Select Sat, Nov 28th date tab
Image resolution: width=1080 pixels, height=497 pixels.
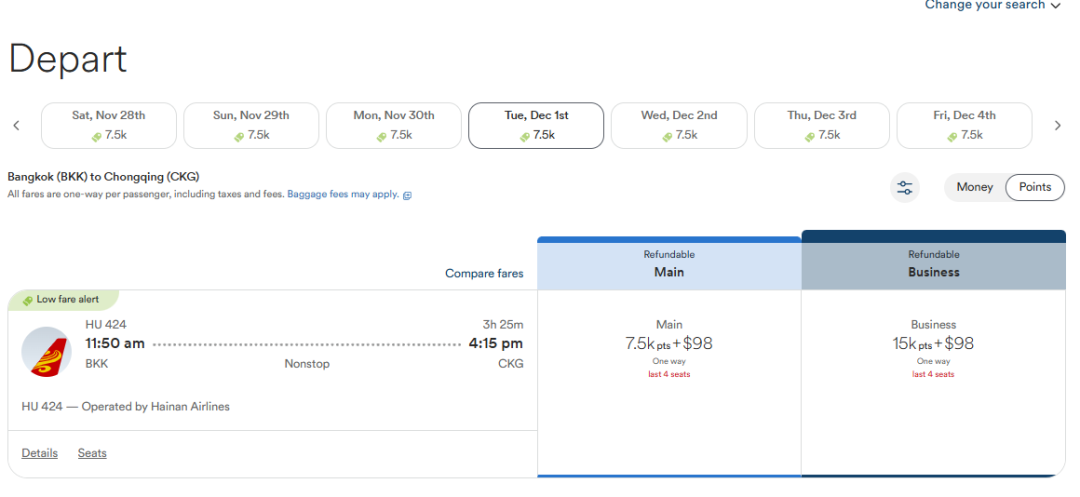pos(109,125)
